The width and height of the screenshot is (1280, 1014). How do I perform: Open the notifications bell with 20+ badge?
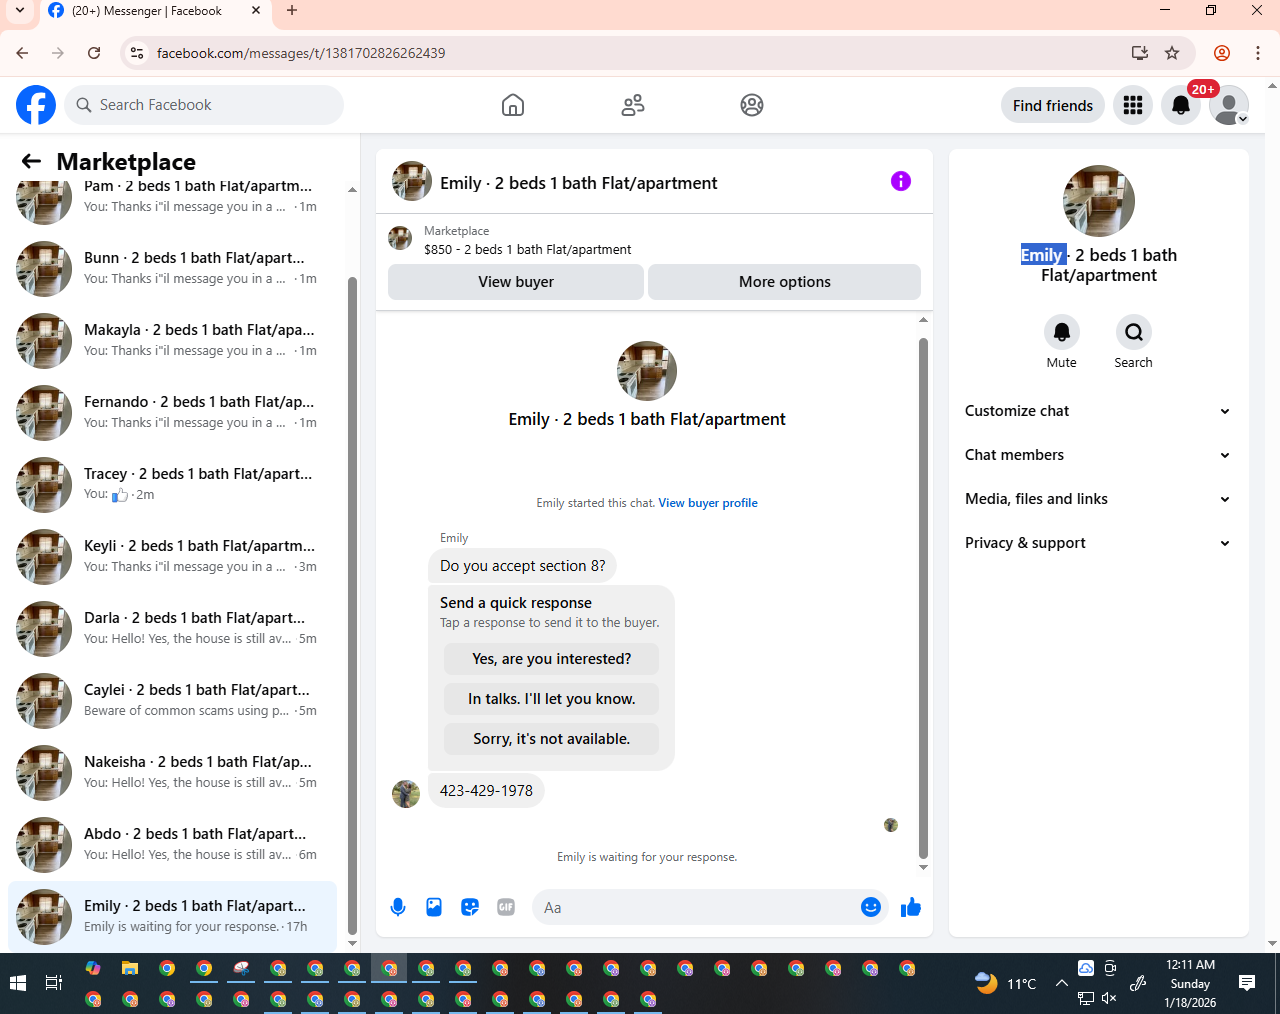(x=1181, y=105)
